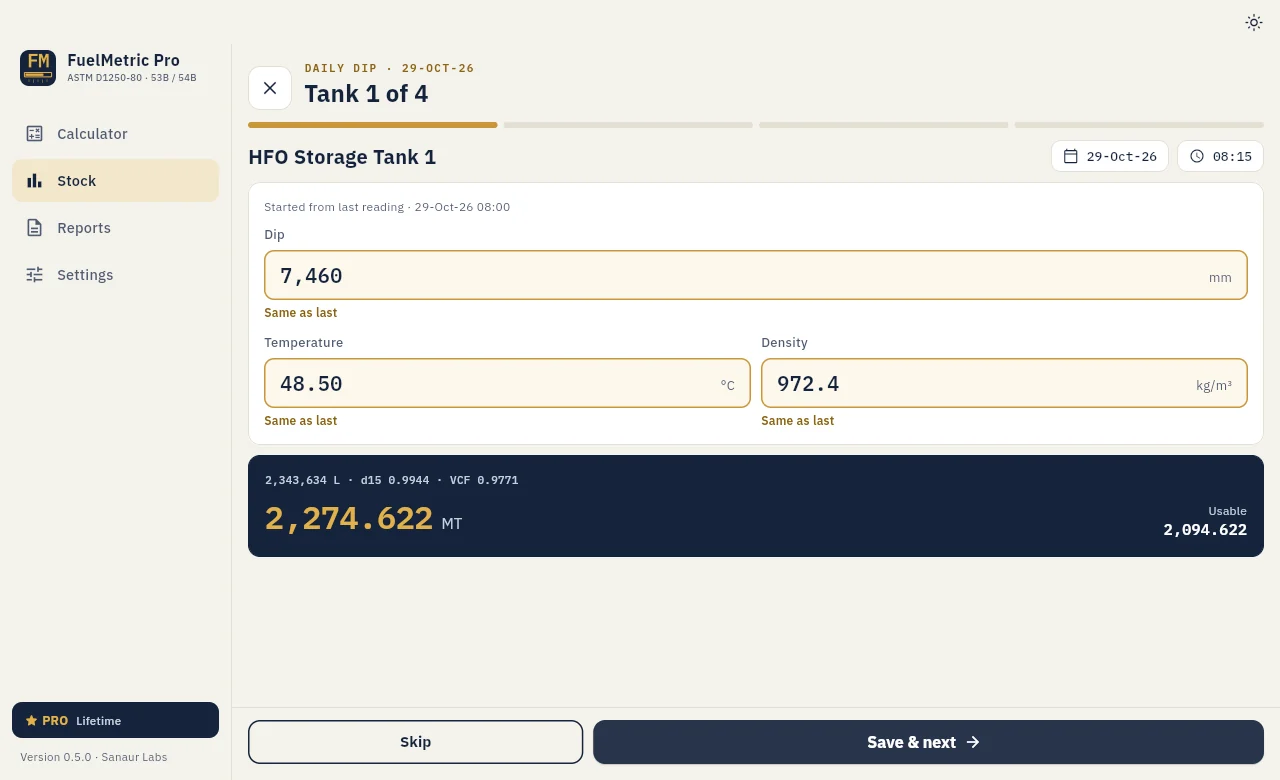Image resolution: width=1280 pixels, height=780 pixels.
Task: Click 'Same as last' under Dip
Action: click(x=300, y=313)
